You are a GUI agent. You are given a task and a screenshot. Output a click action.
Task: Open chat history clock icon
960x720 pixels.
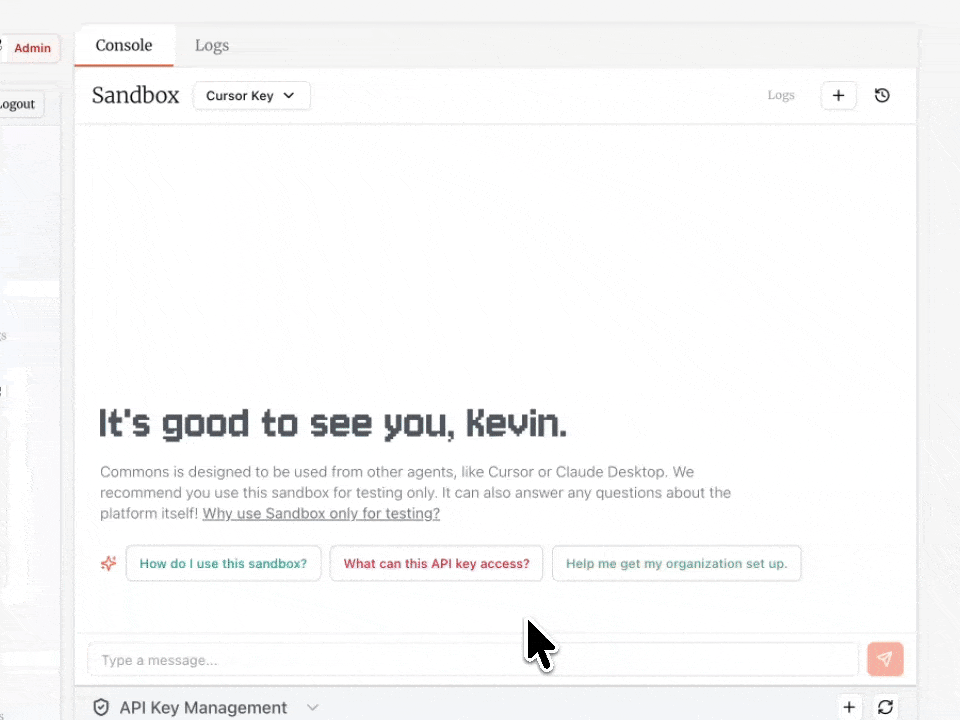[x=882, y=96]
